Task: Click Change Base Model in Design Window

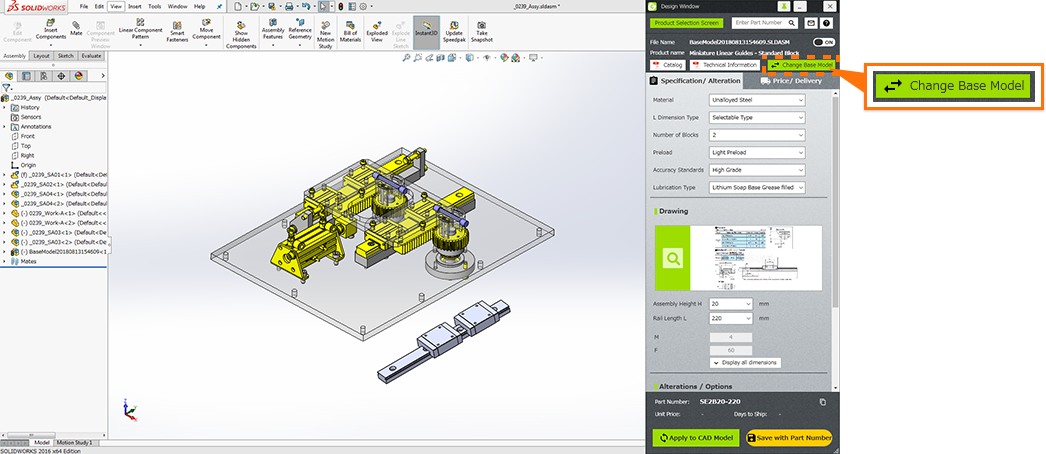Action: pos(801,65)
